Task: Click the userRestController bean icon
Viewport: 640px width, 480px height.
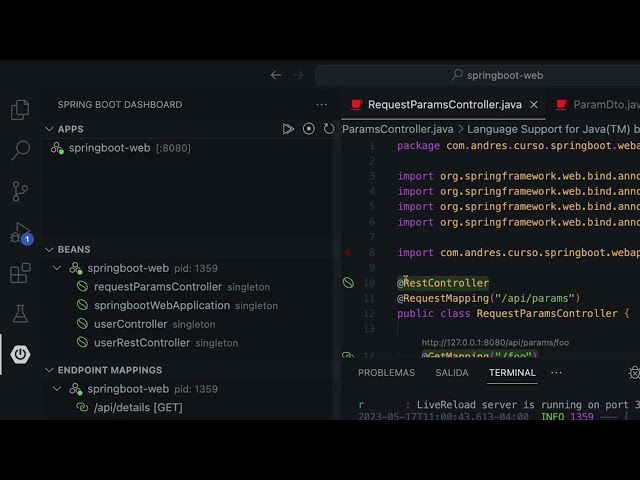Action: click(x=82, y=342)
